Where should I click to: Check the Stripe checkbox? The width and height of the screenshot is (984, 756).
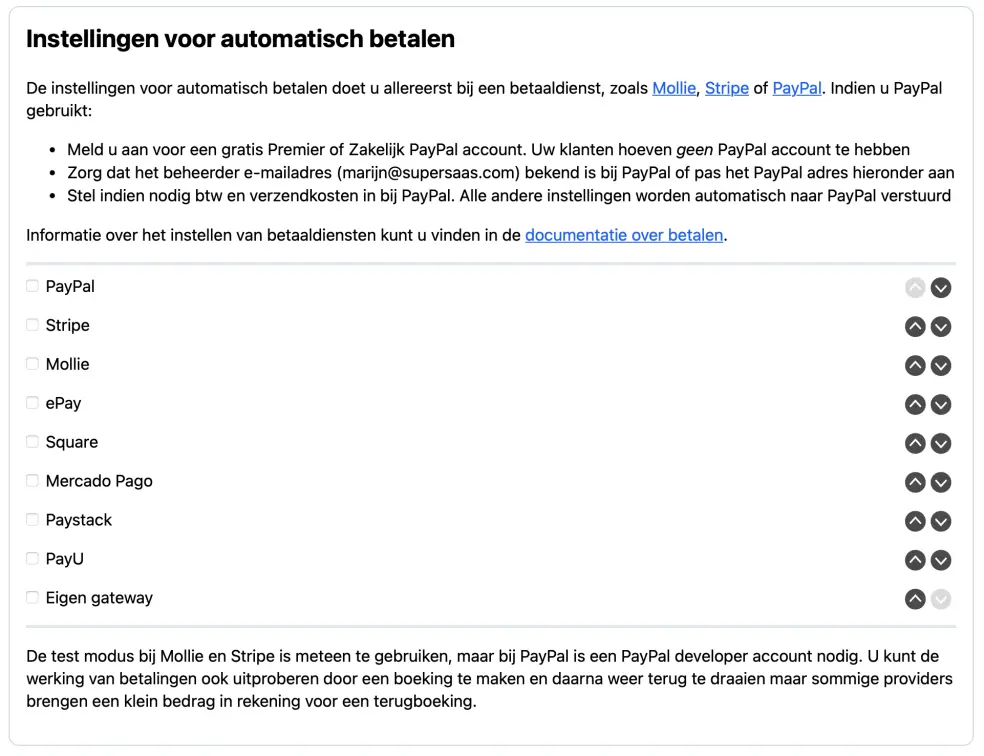point(31,325)
